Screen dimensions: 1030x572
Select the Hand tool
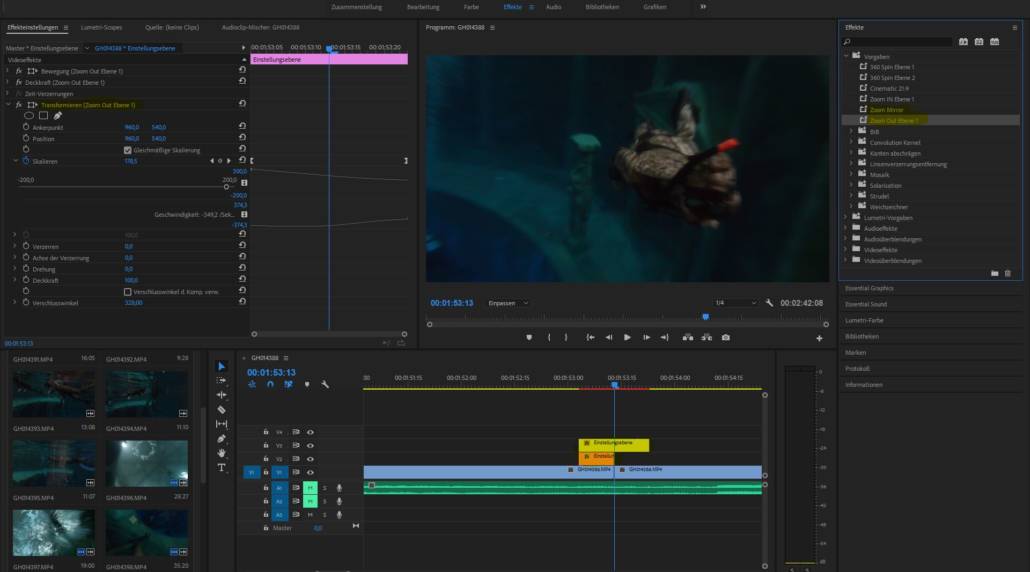pyautogui.click(x=221, y=453)
